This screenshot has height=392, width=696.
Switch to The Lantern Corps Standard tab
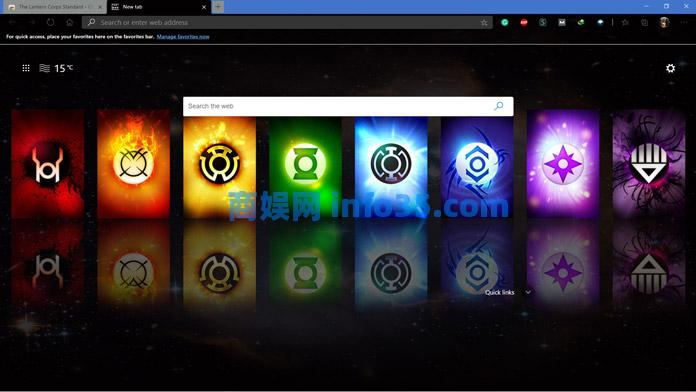coord(53,7)
